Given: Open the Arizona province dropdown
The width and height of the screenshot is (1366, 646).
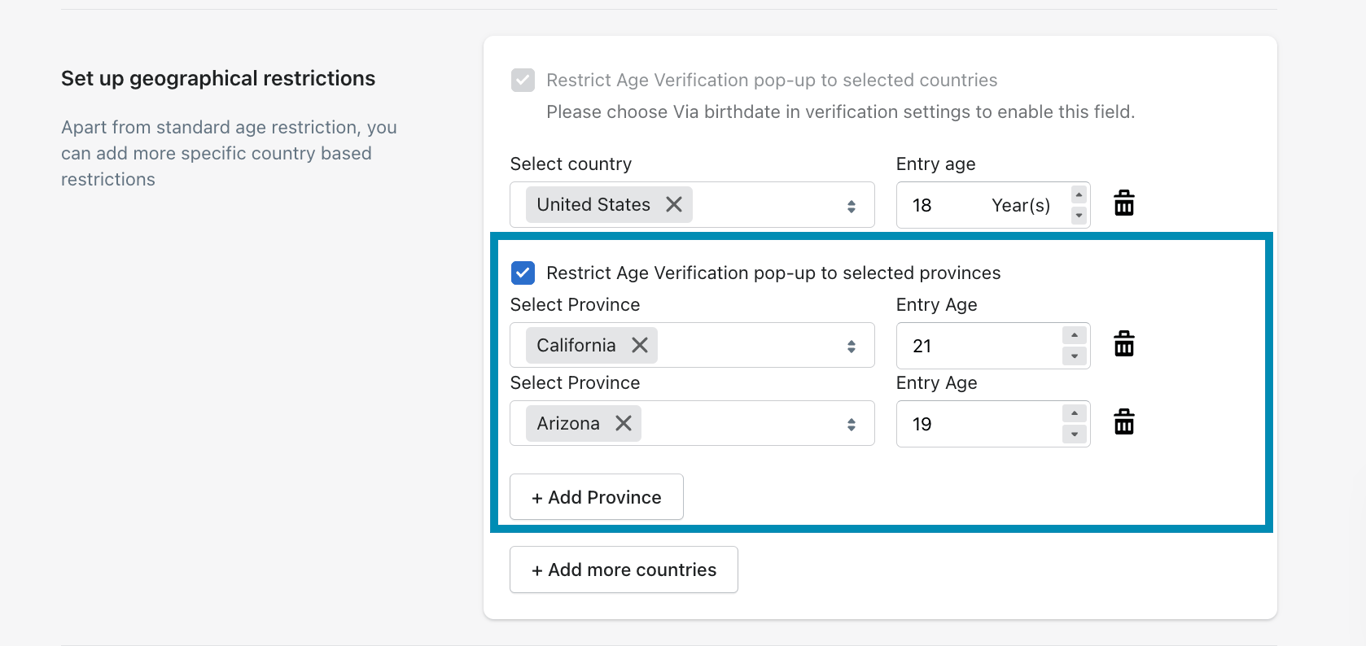Looking at the screenshot, I should tap(851, 424).
